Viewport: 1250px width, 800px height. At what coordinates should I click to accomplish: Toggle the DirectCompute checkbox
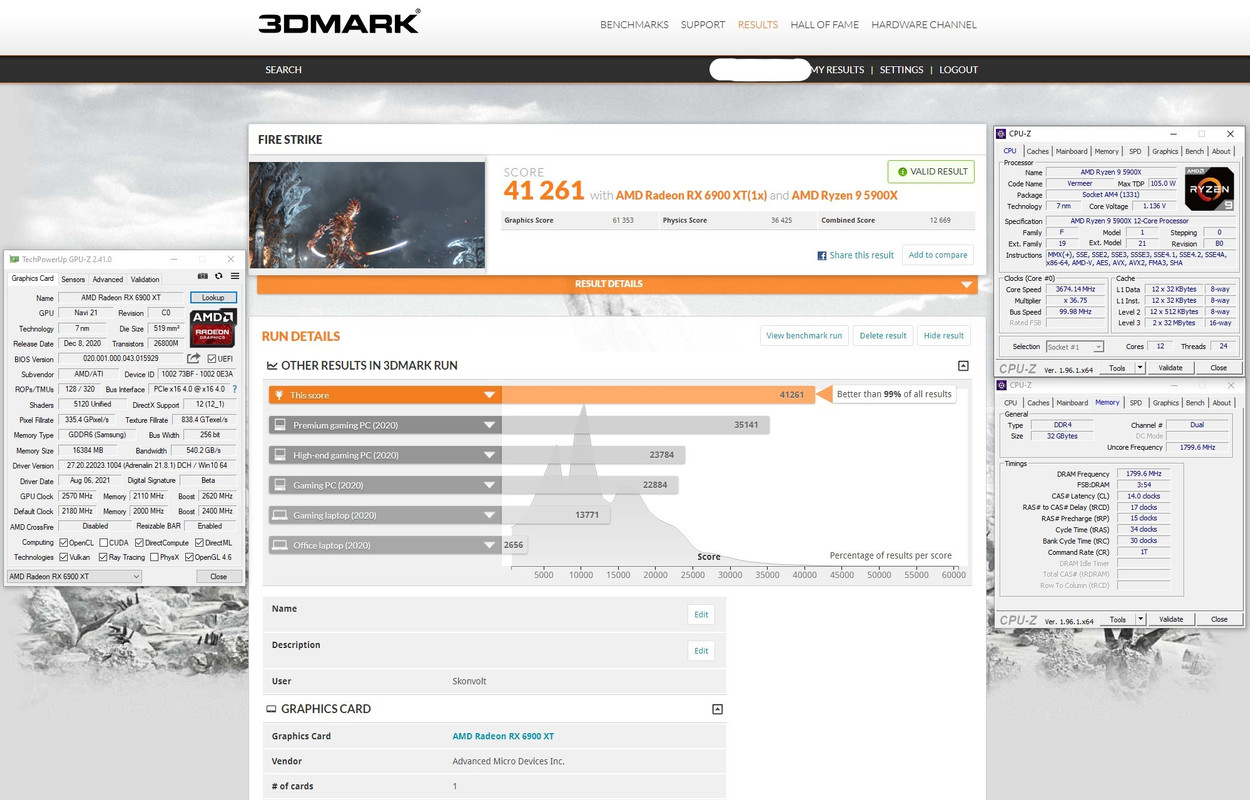[138, 542]
